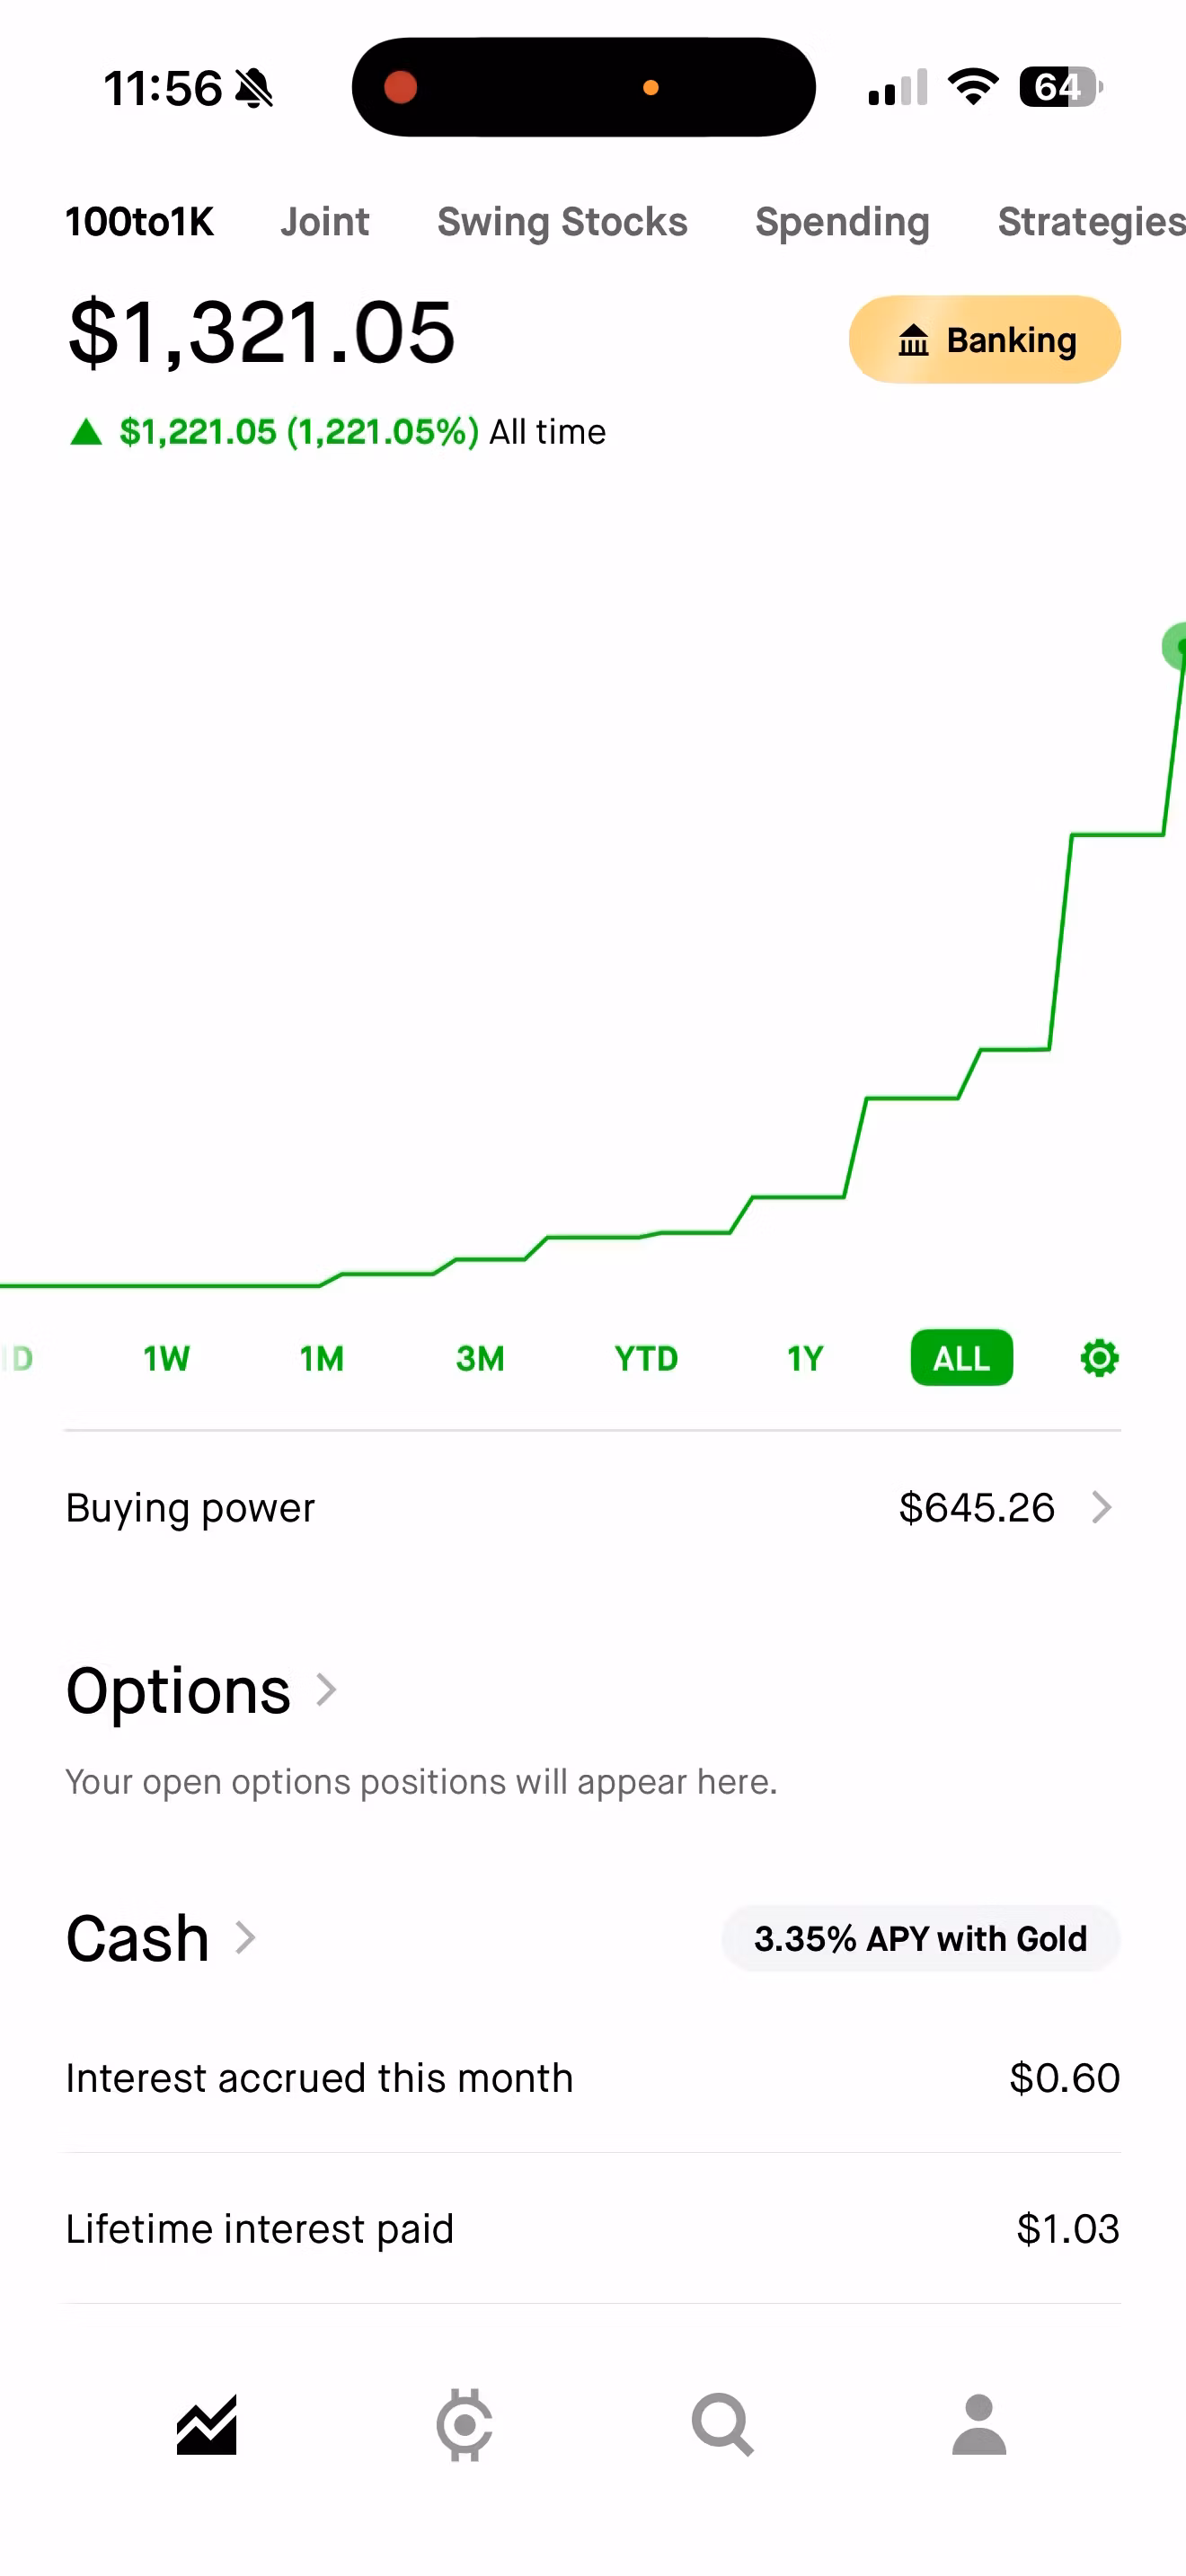Tap the 3.35% APY with Gold badge
This screenshot has height=2576, width=1186.
tap(920, 1938)
